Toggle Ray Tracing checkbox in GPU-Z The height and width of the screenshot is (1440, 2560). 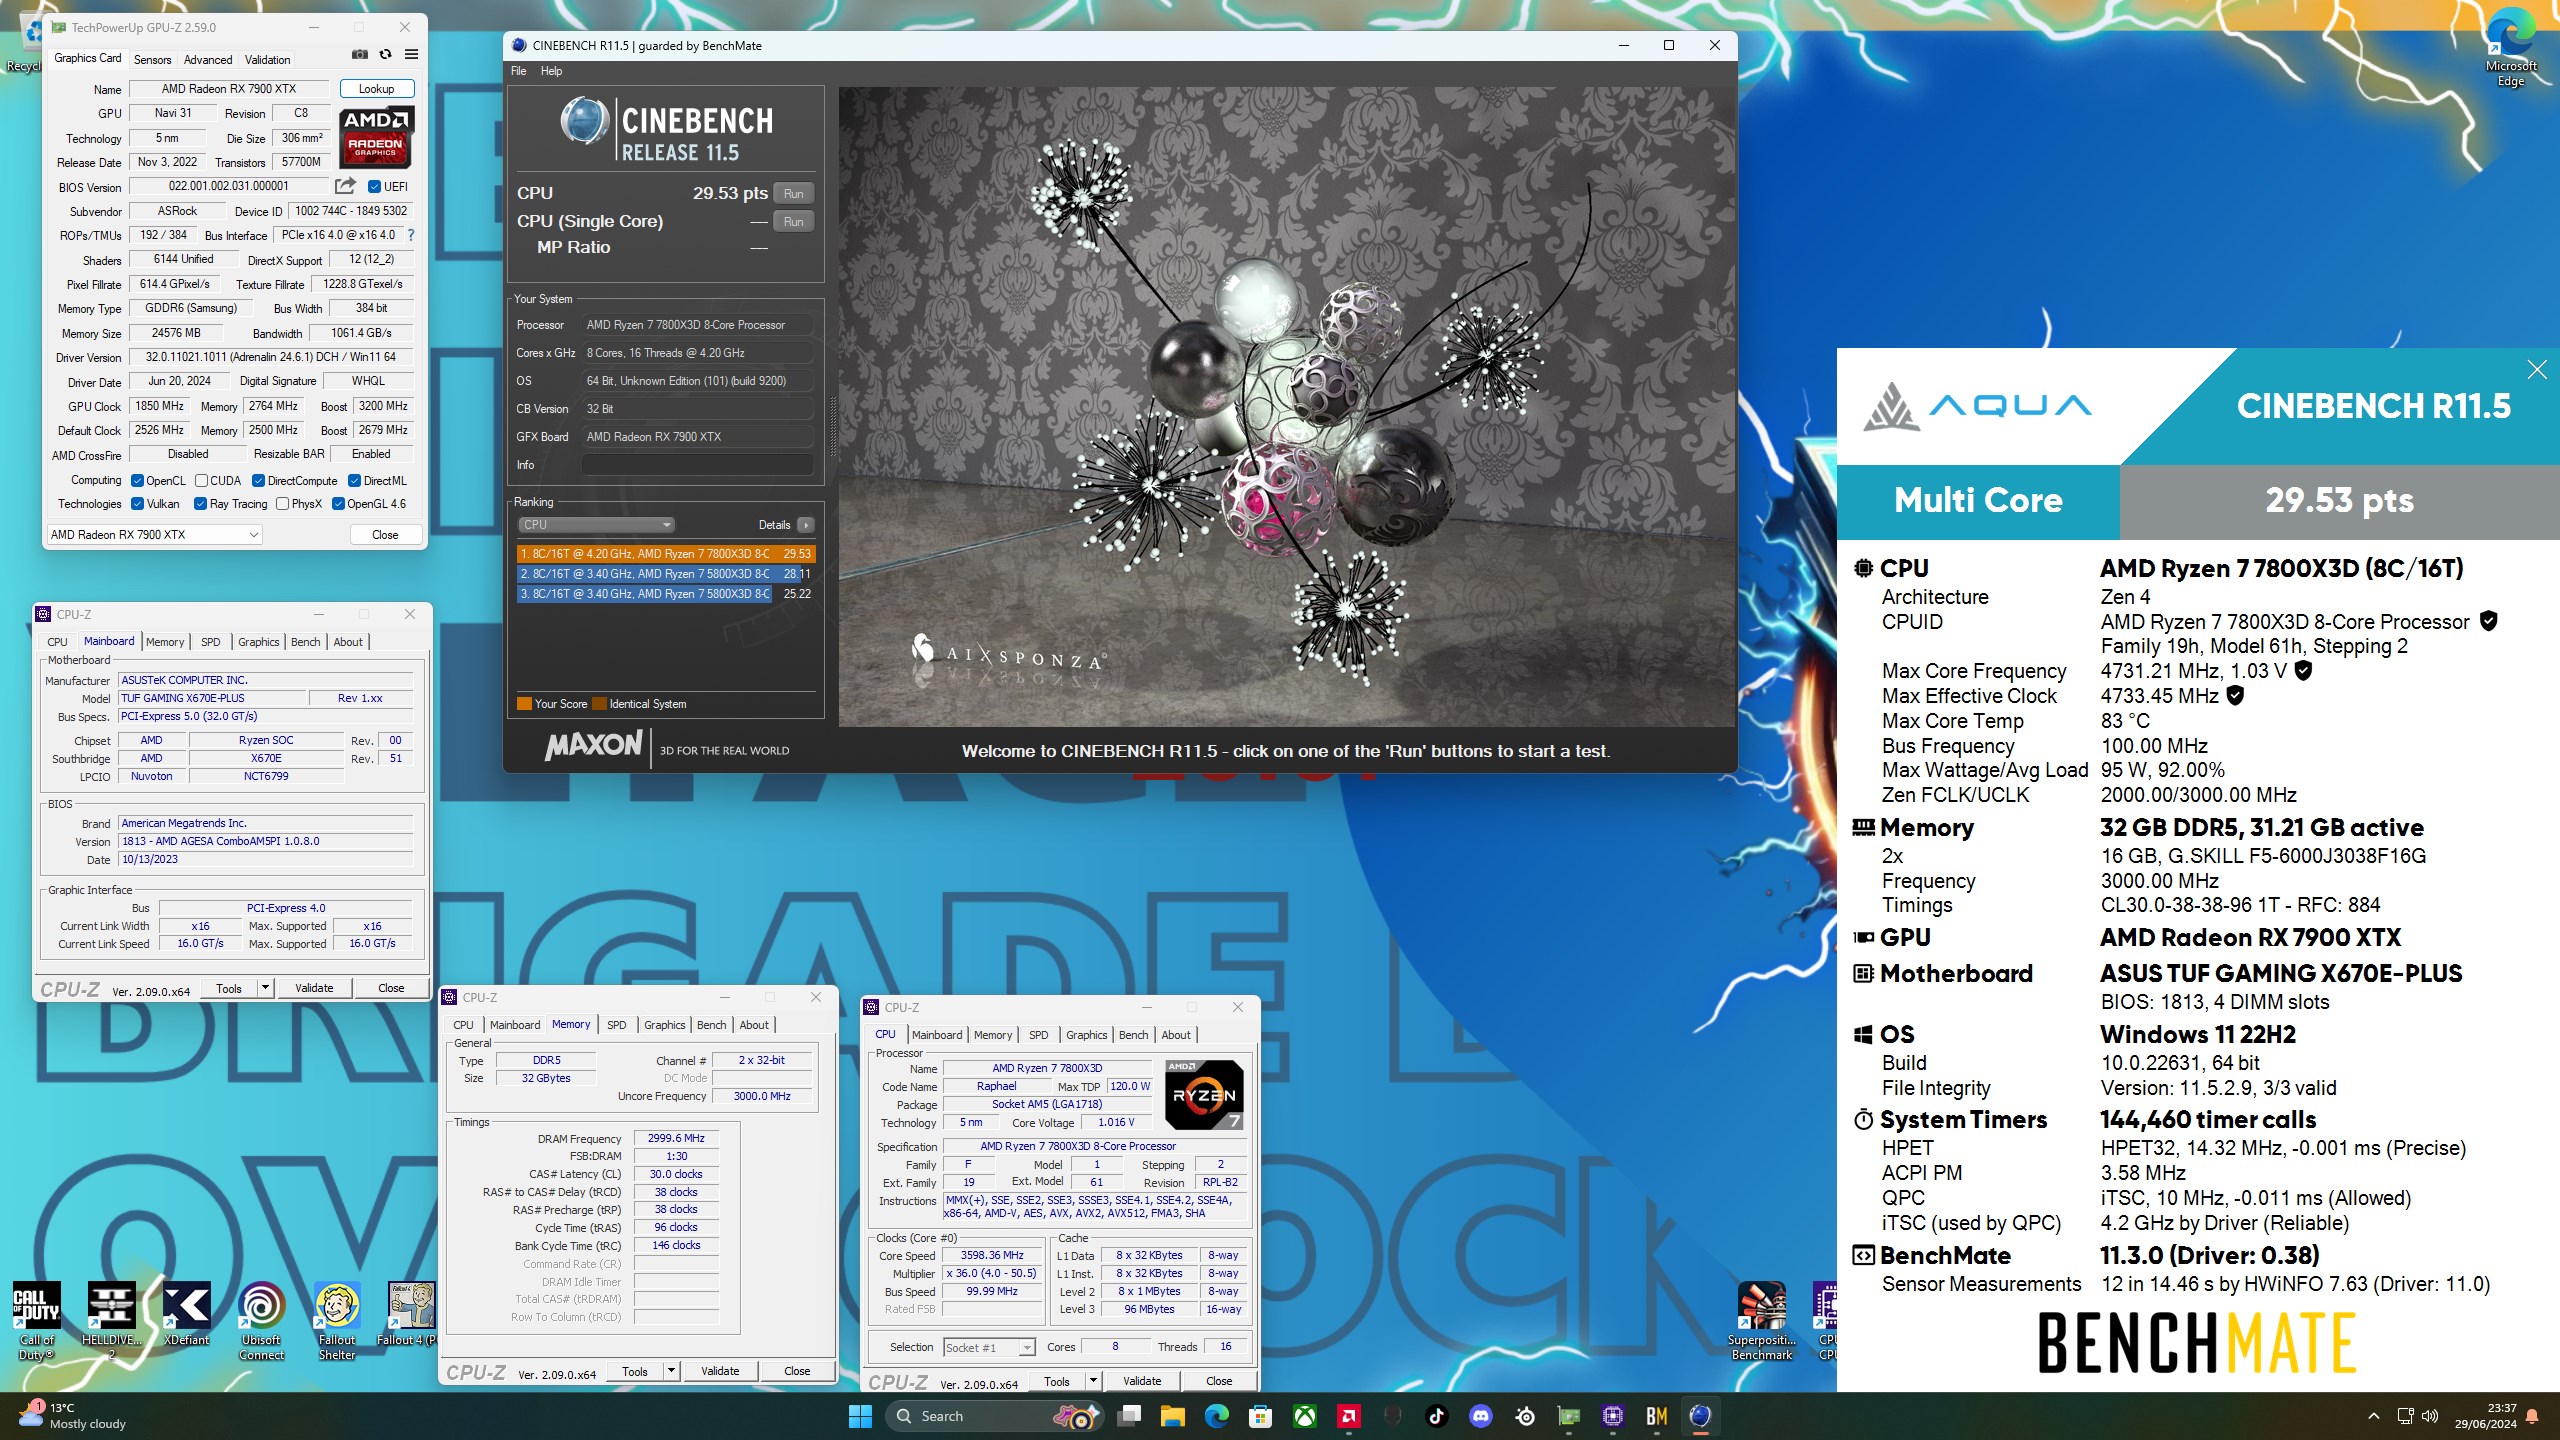click(201, 504)
